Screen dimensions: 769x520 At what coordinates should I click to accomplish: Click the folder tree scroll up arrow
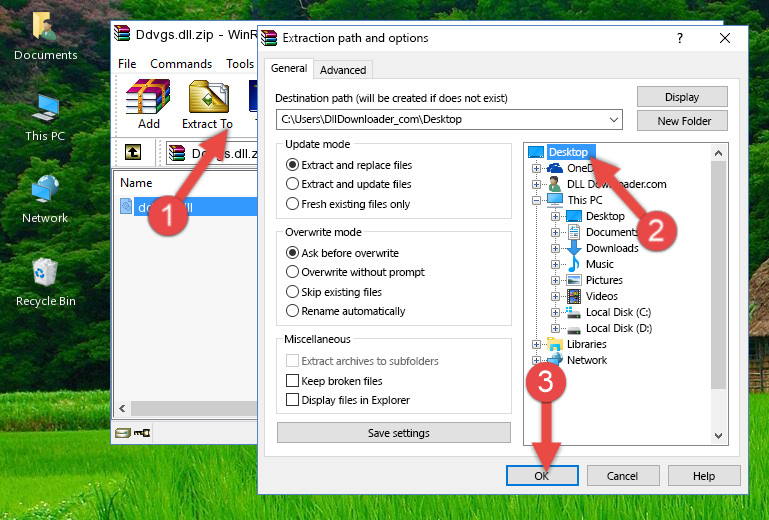tap(718, 153)
